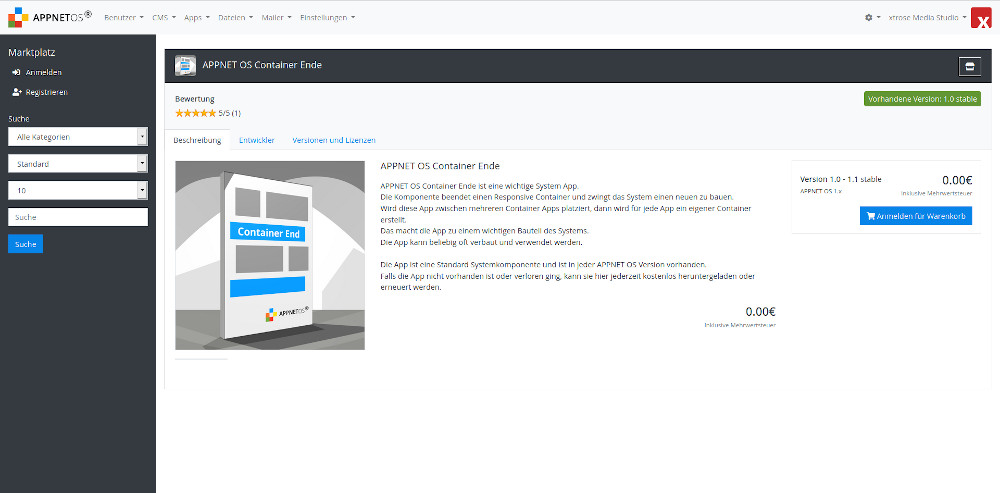Open the CMS menu

click(164, 18)
